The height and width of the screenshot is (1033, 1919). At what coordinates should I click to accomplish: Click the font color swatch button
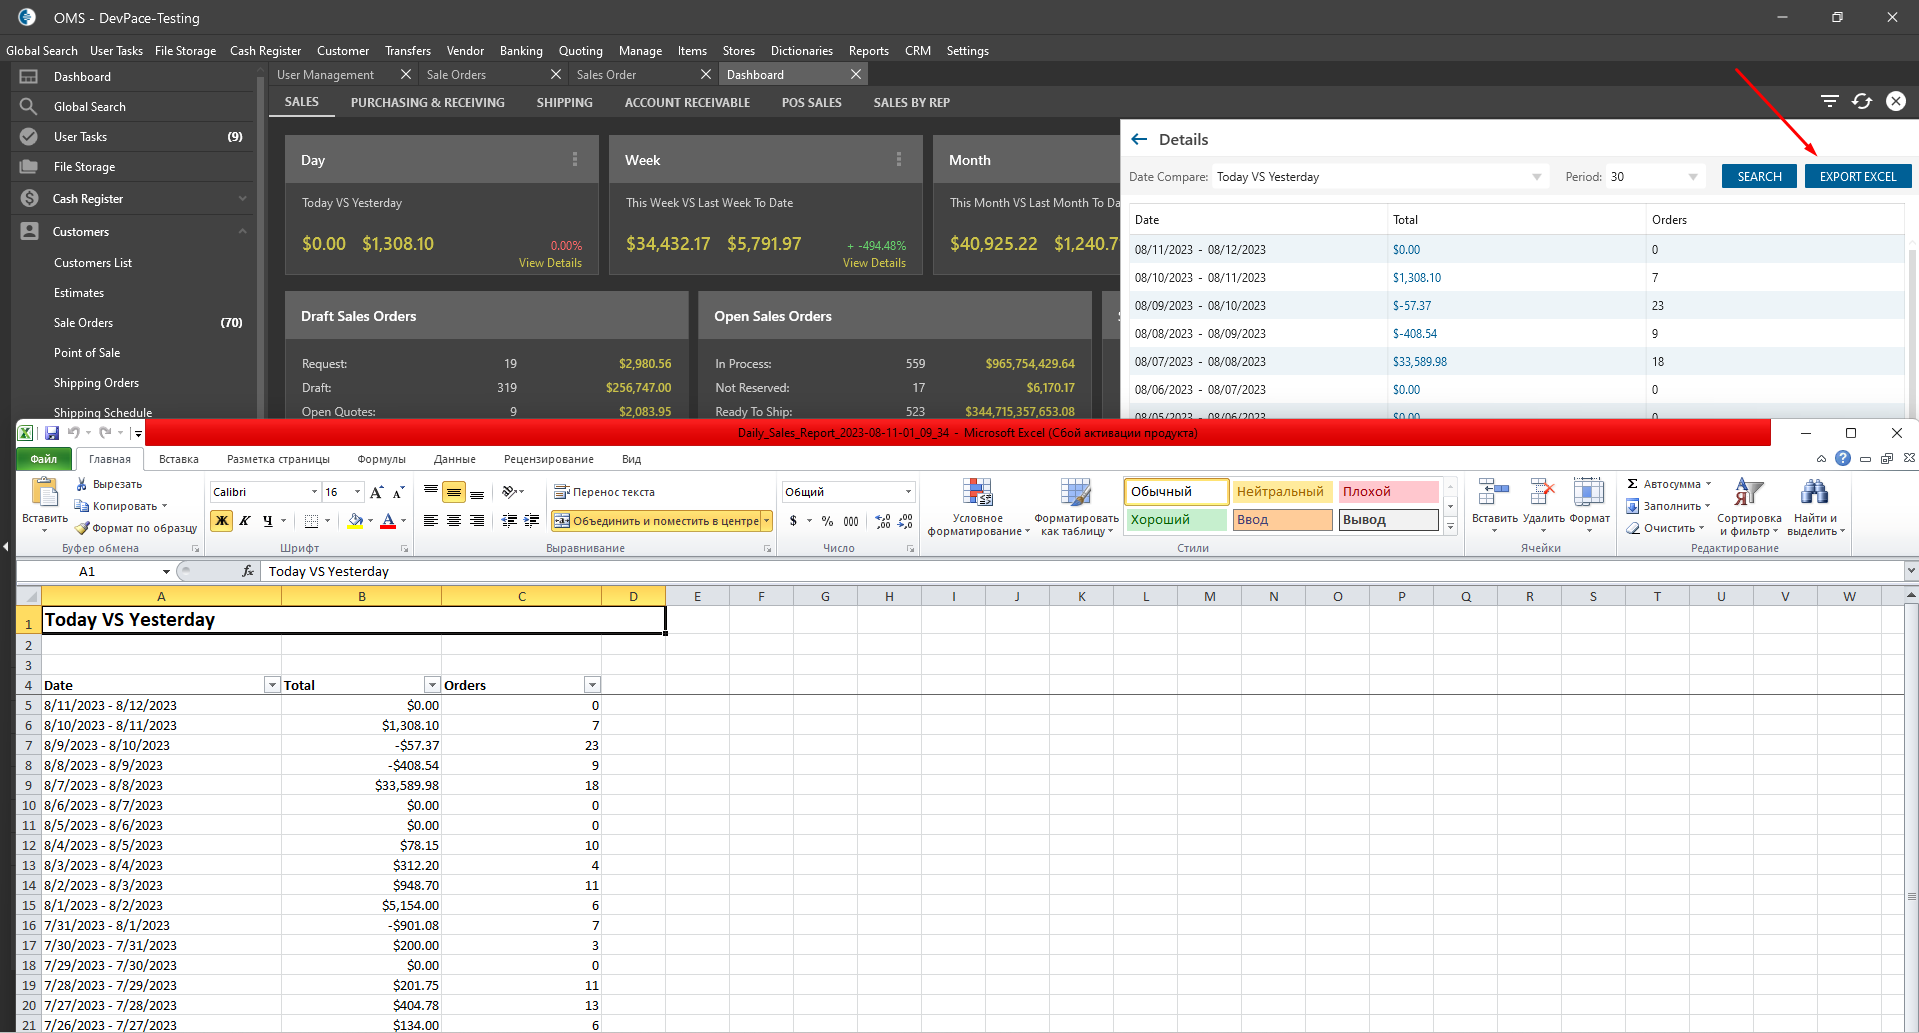click(388, 520)
